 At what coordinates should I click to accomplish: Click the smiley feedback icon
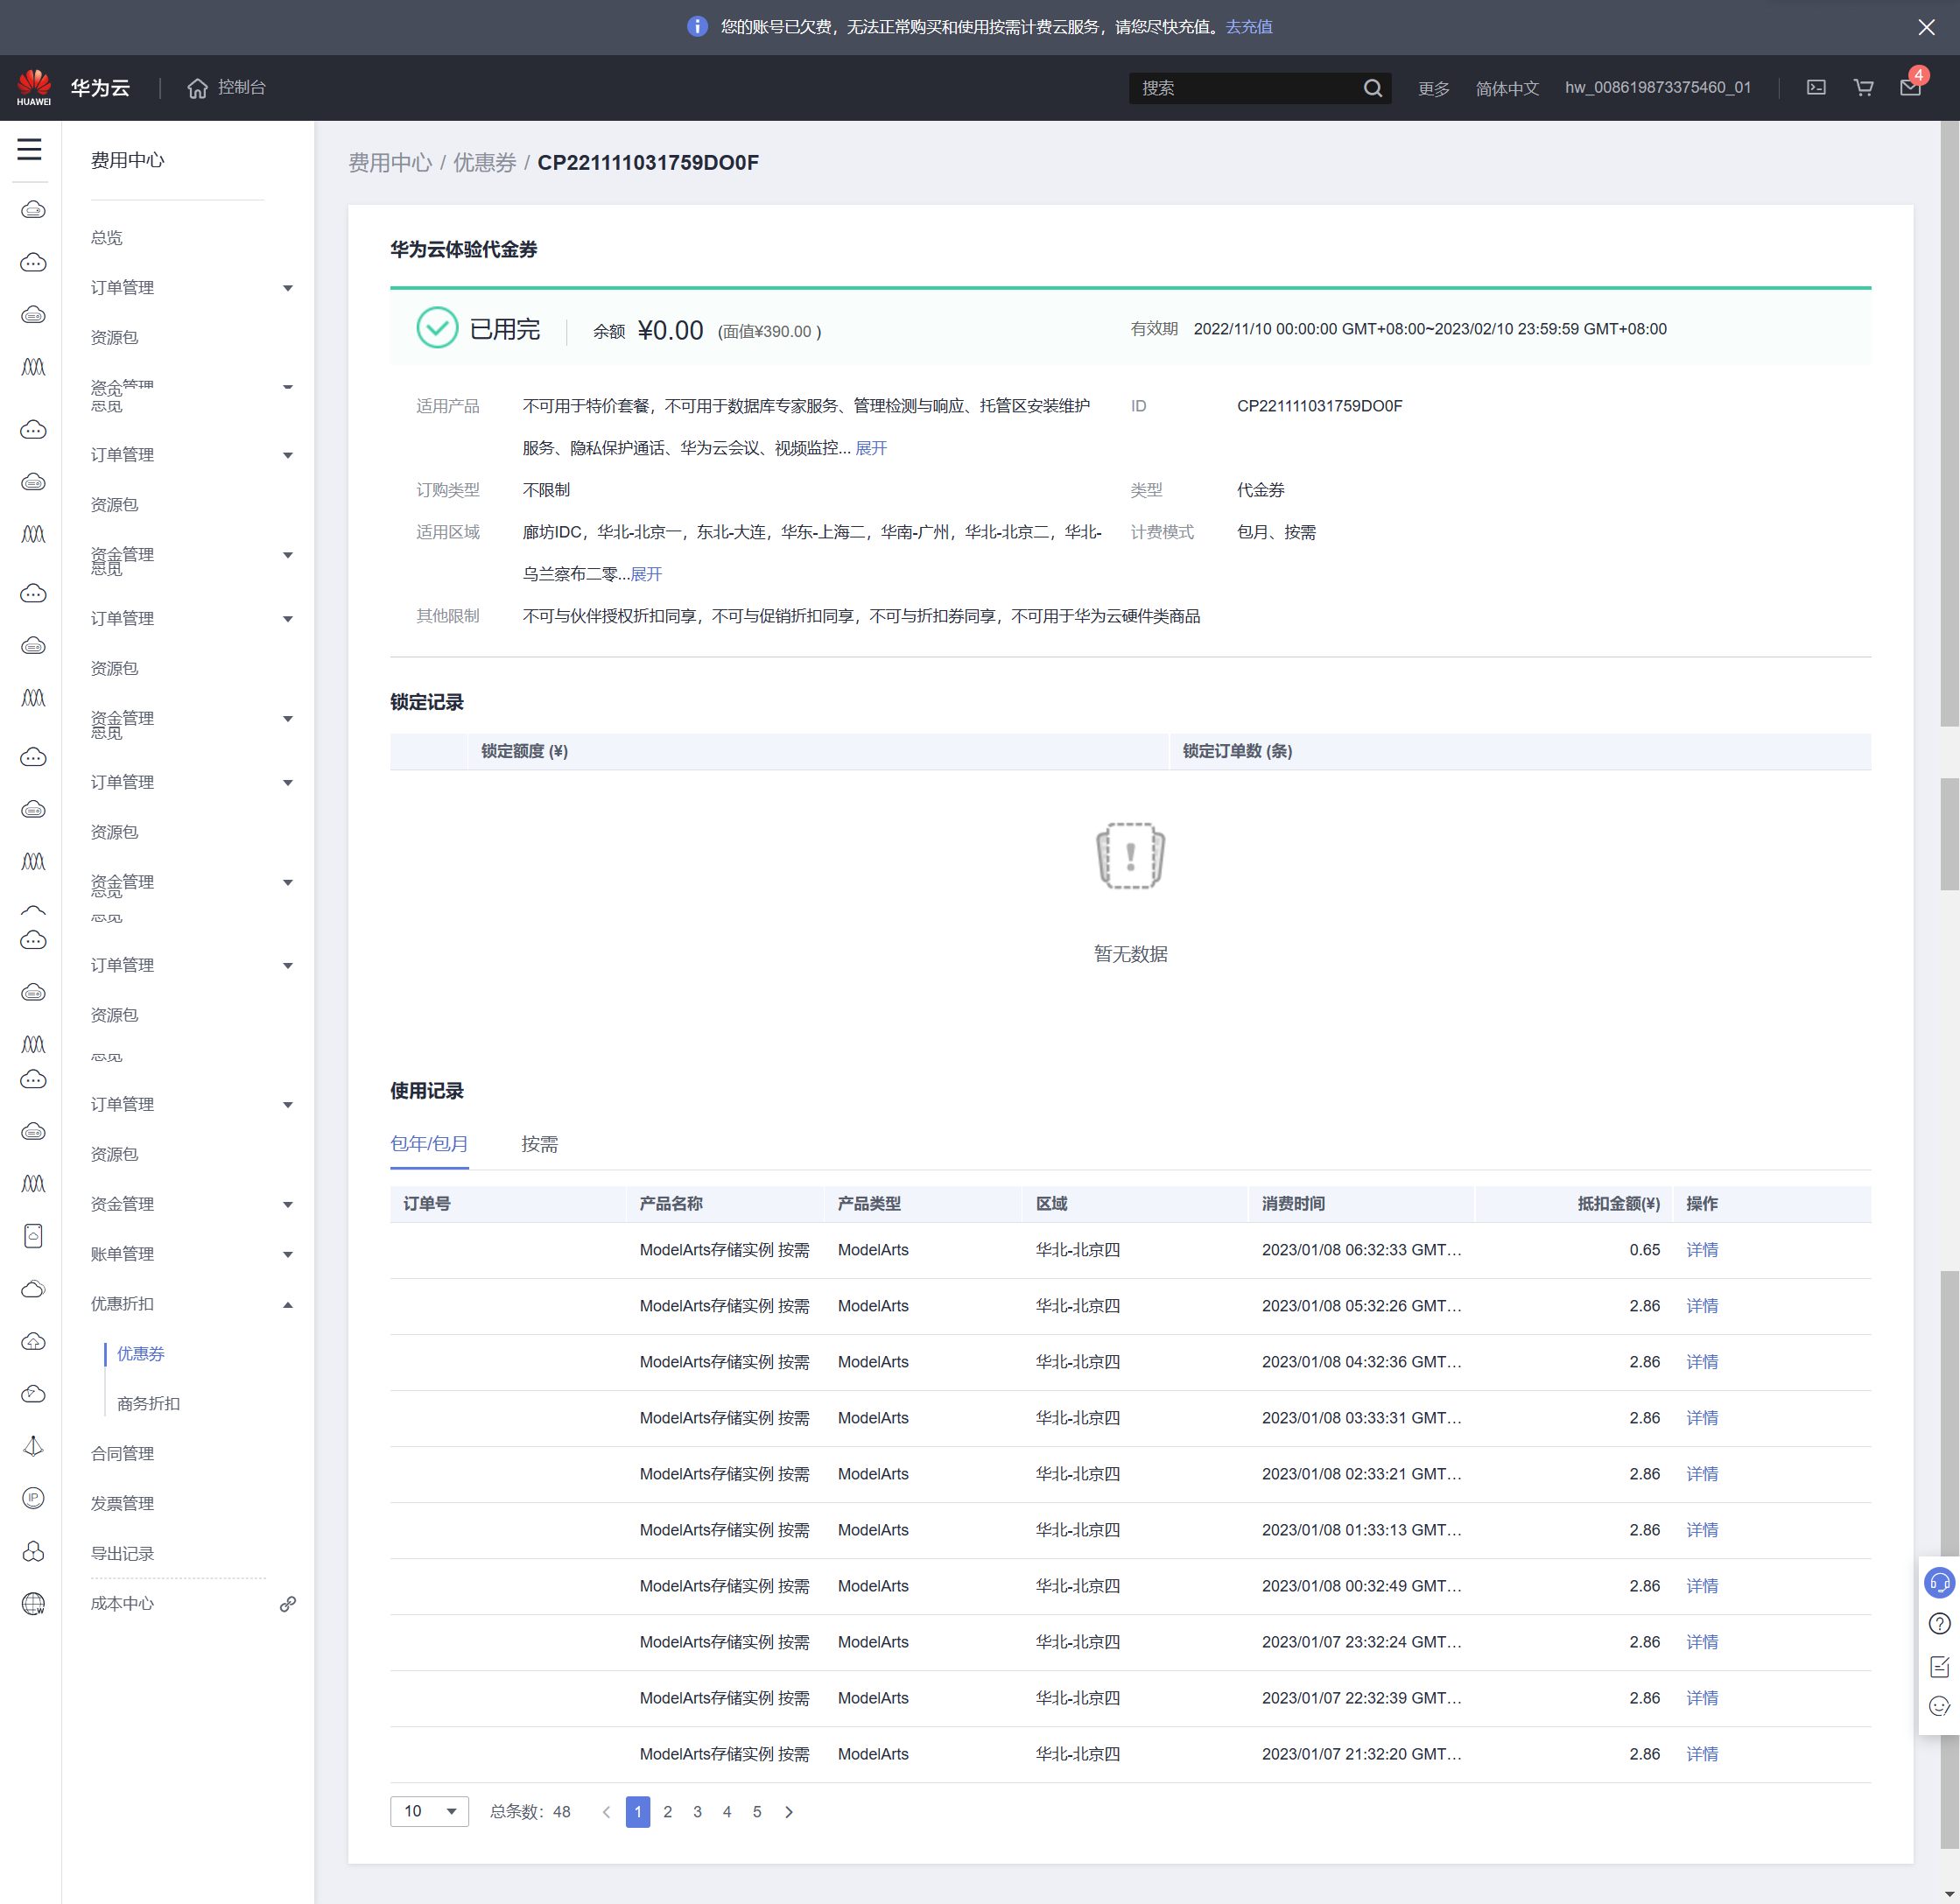click(1939, 1707)
